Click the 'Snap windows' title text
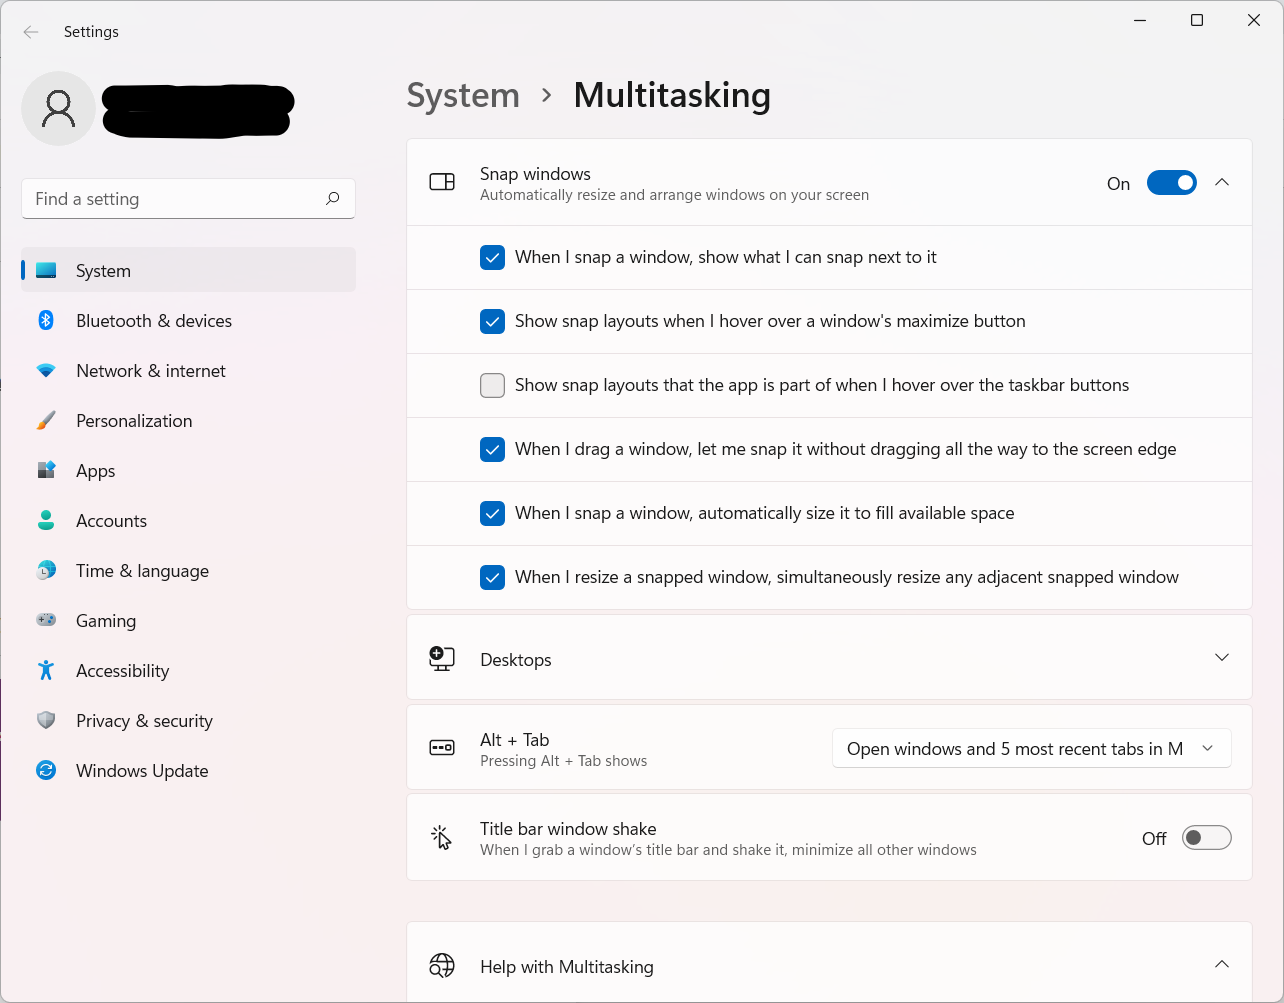This screenshot has width=1284, height=1003. point(535,174)
